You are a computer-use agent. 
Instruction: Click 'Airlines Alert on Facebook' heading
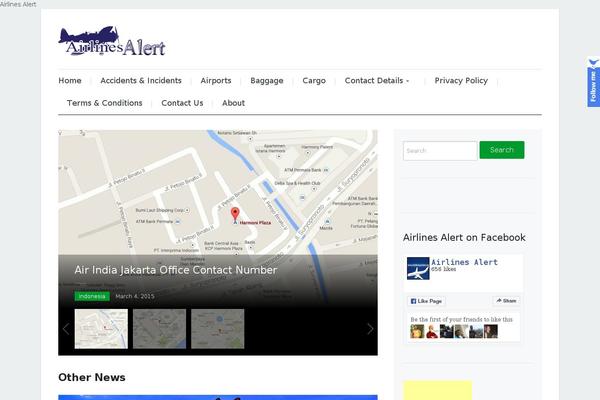click(x=464, y=237)
